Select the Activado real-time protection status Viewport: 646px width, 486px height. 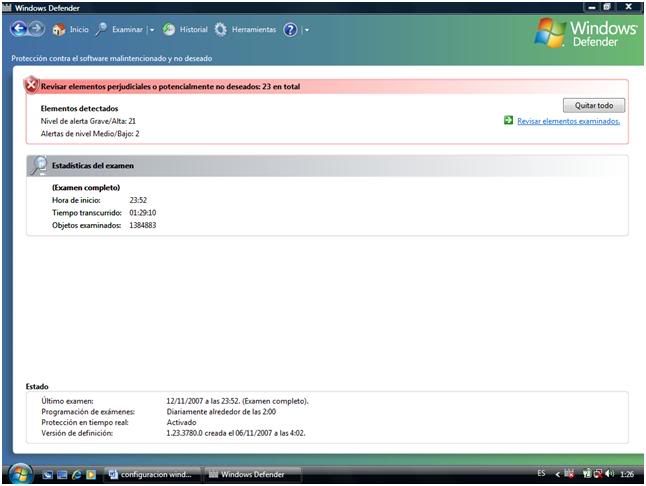click(181, 423)
